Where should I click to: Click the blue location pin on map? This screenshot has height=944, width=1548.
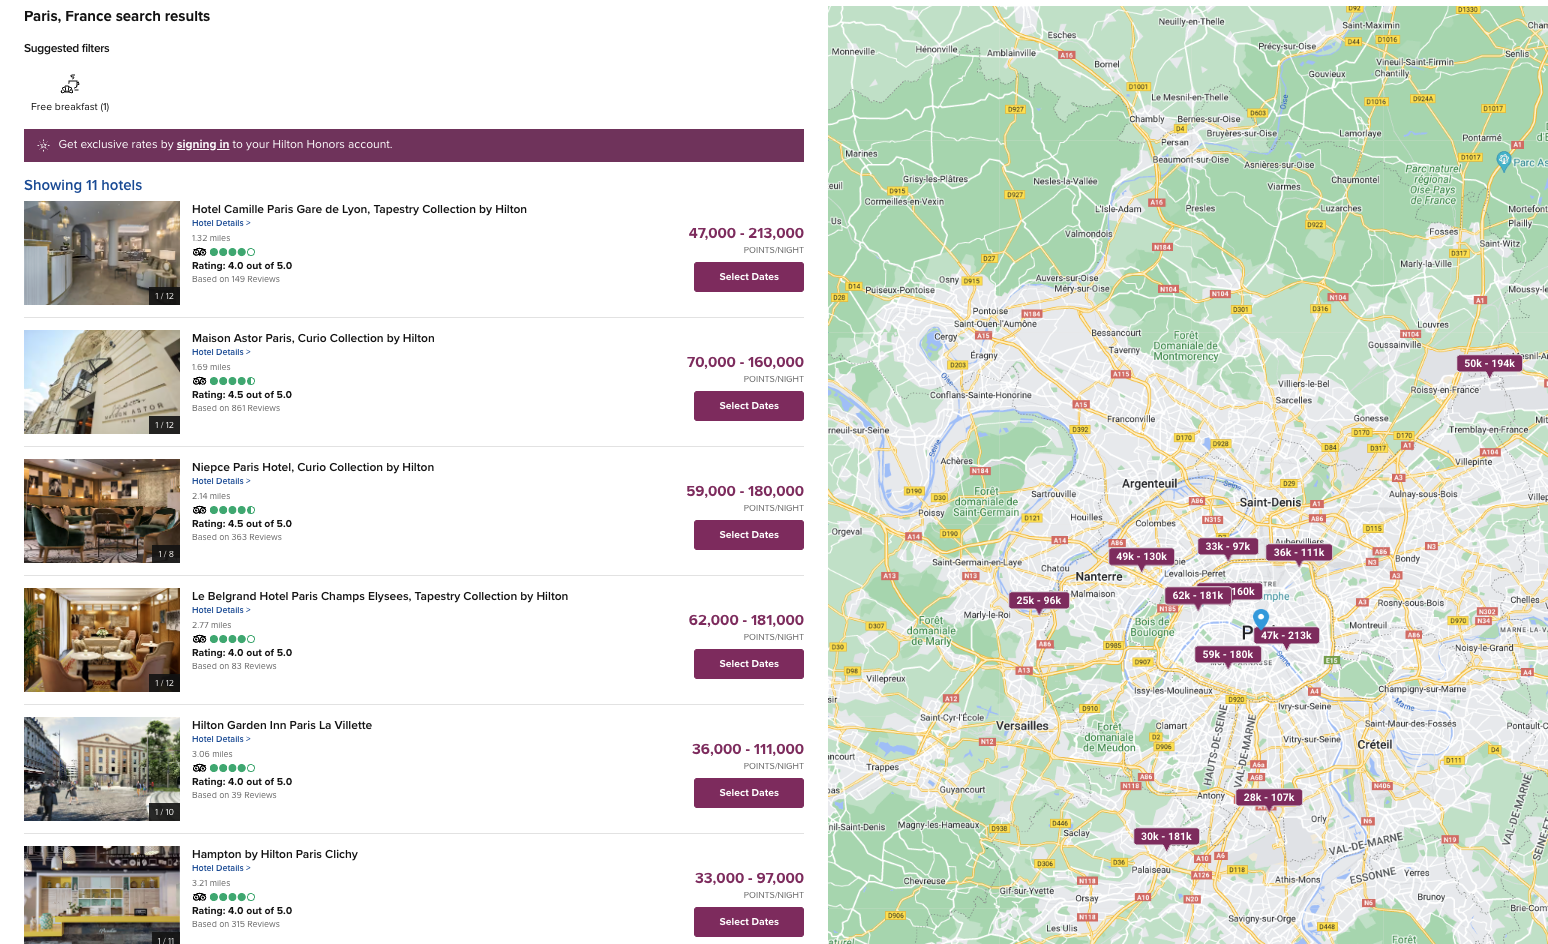[x=1261, y=619]
